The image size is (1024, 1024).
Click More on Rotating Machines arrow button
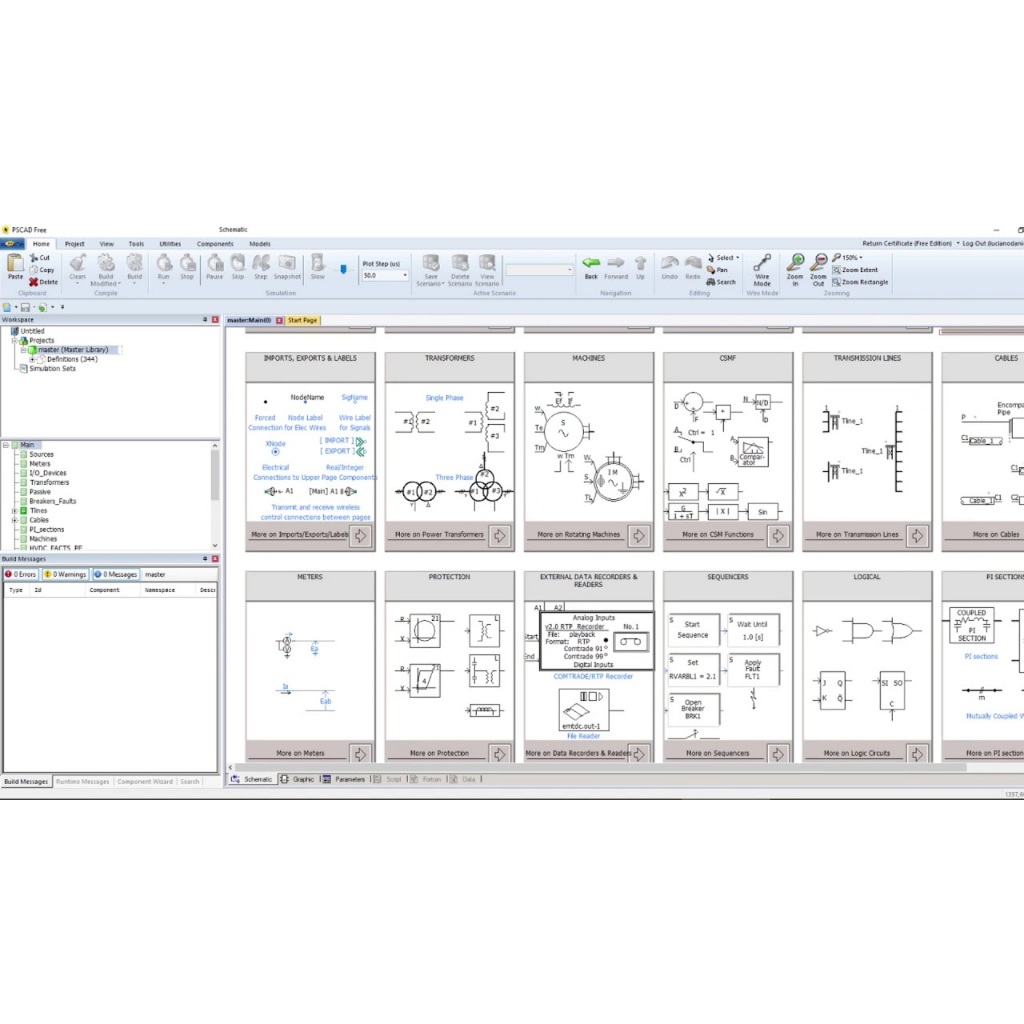tap(639, 536)
